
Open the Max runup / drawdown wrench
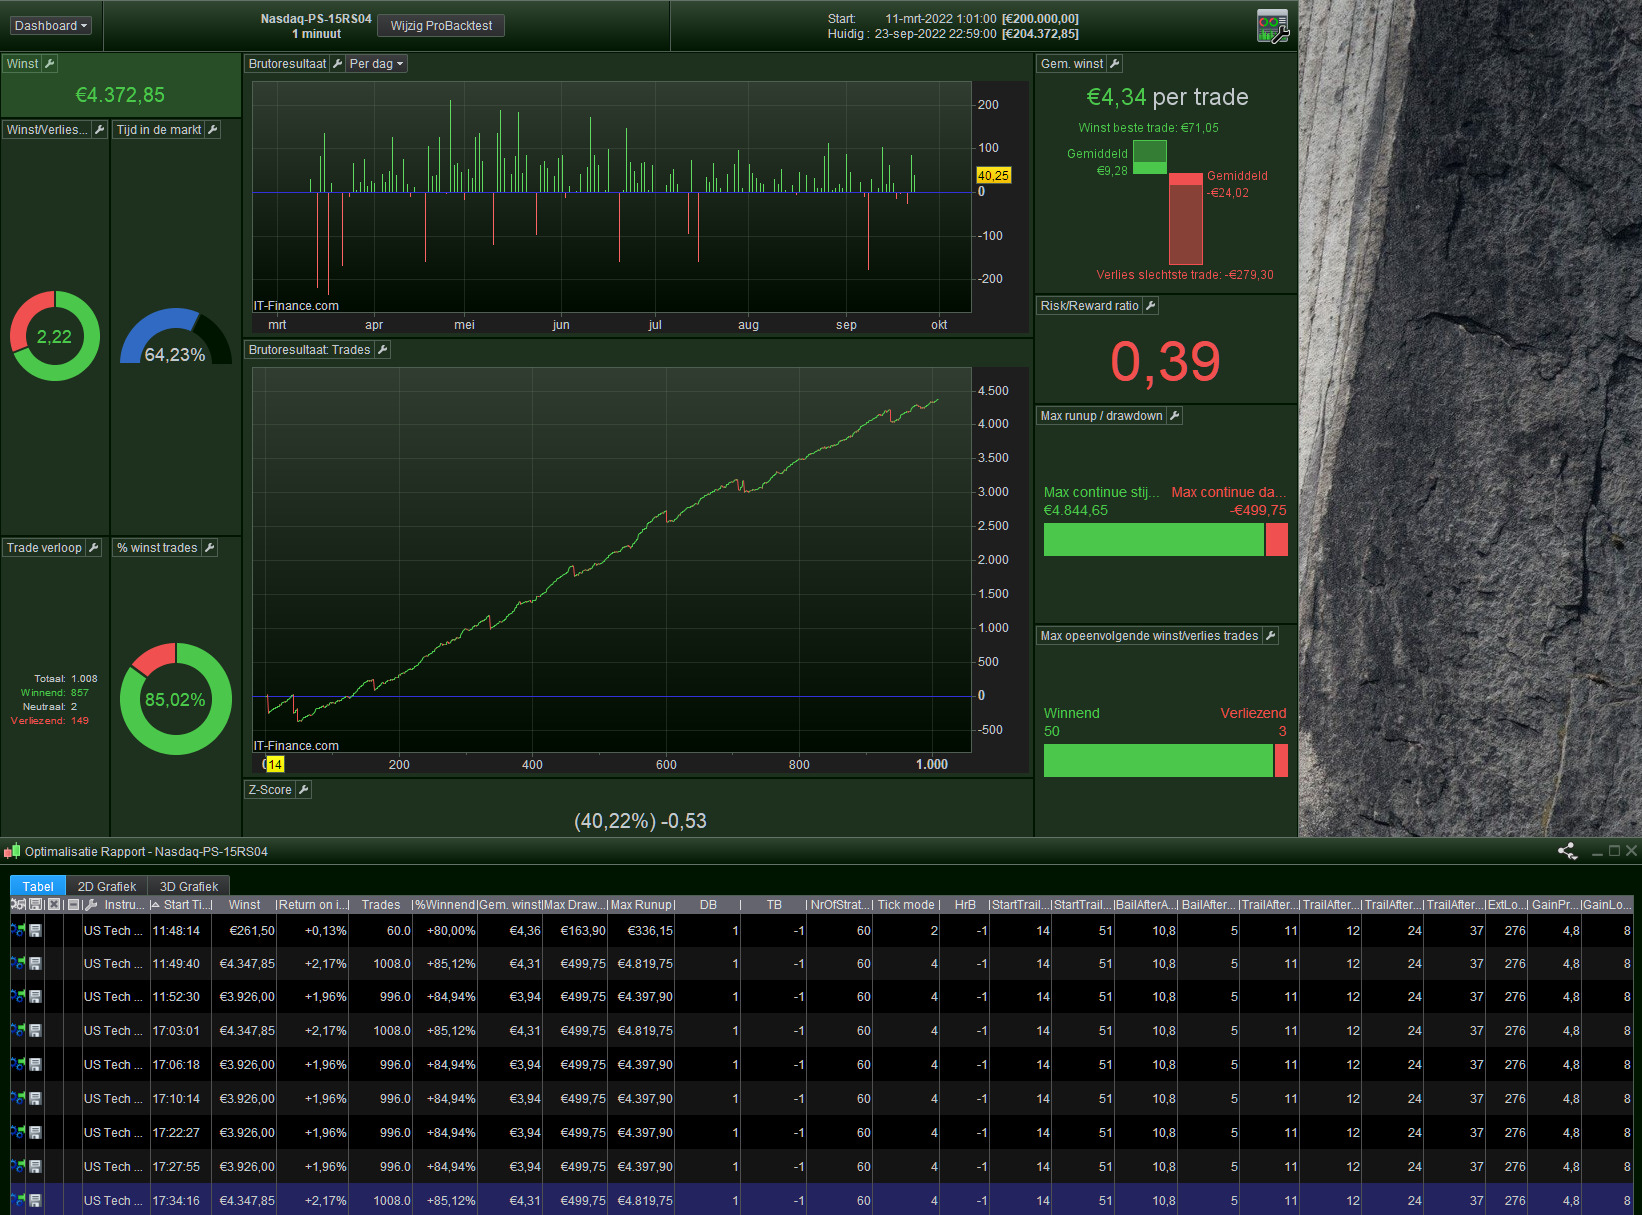pos(1175,416)
